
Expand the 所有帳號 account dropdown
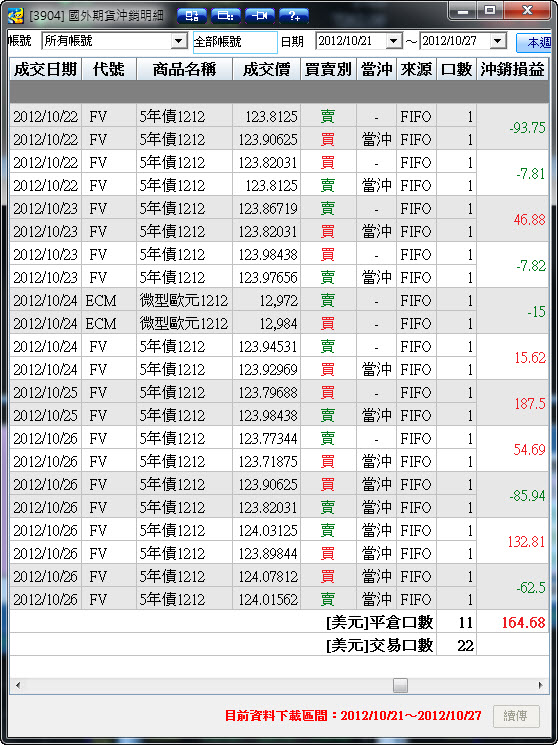pos(179,41)
